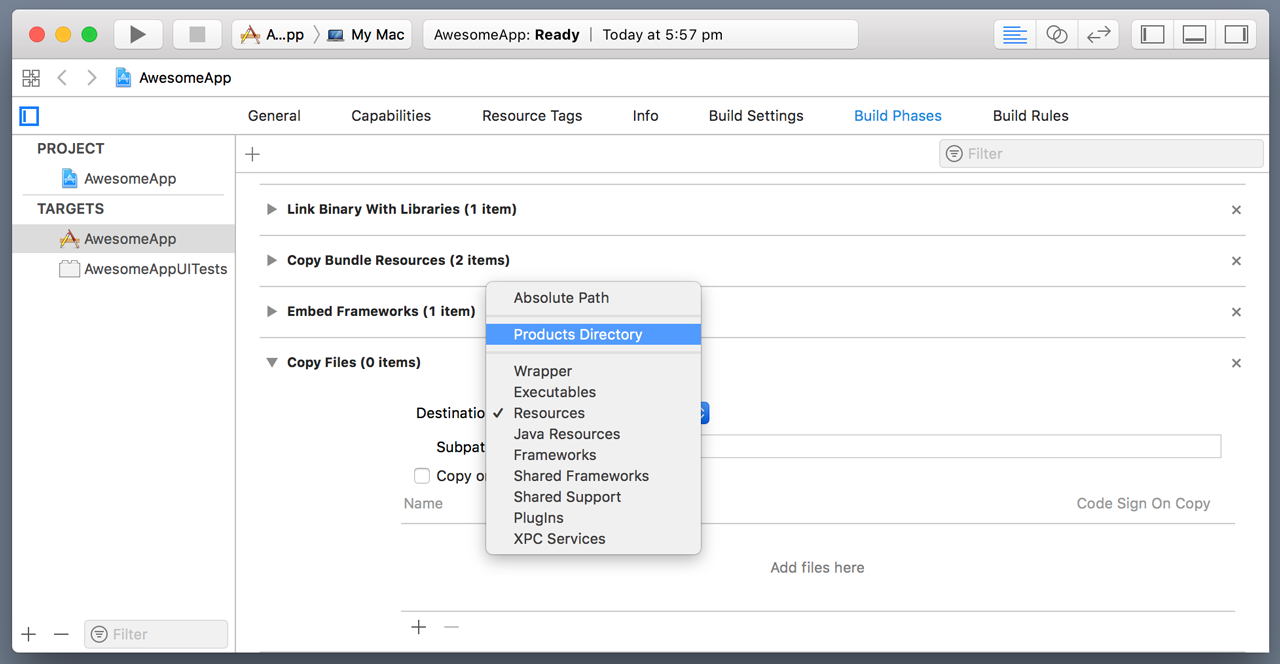Choose Products Directory destination
Image resolution: width=1280 pixels, height=664 pixels.
(593, 335)
